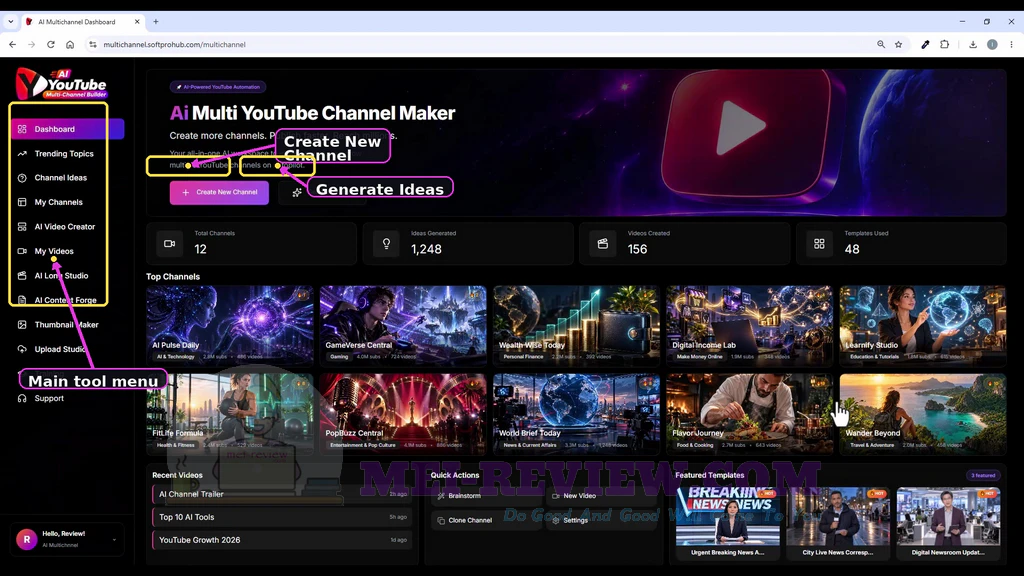
Task: Open My Channels in the sidebar
Action: click(58, 202)
